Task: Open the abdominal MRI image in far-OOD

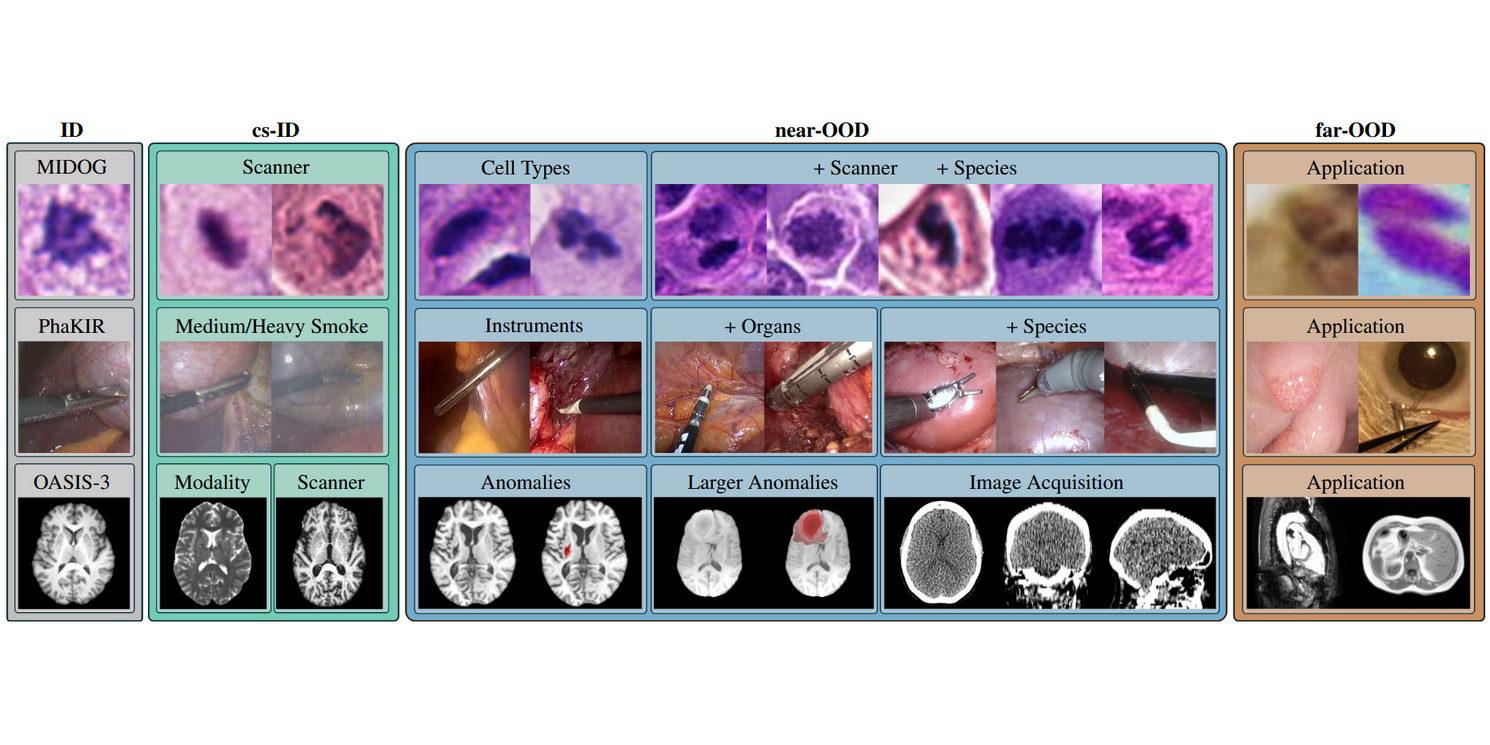Action: tap(1414, 553)
